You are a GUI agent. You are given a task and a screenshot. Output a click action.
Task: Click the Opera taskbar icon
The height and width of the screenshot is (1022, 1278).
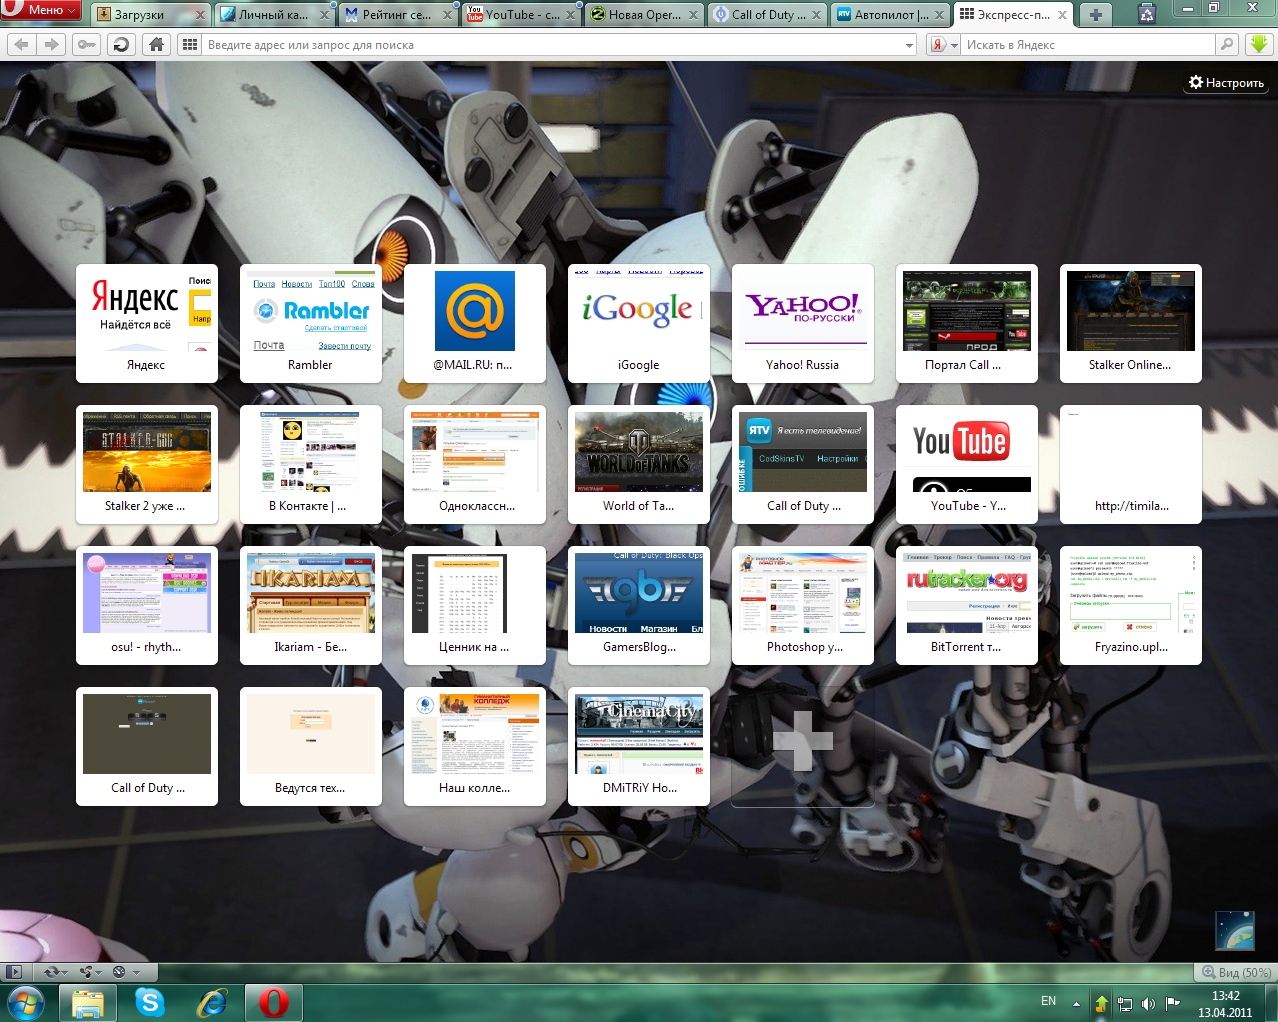coord(273,1002)
